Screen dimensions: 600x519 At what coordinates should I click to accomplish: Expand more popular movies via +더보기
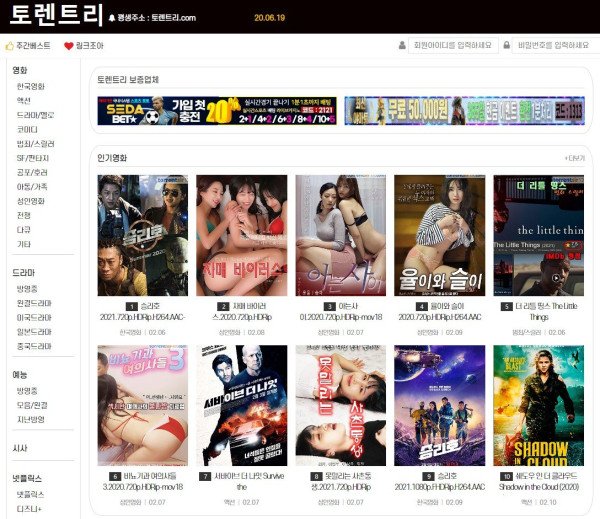(573, 158)
